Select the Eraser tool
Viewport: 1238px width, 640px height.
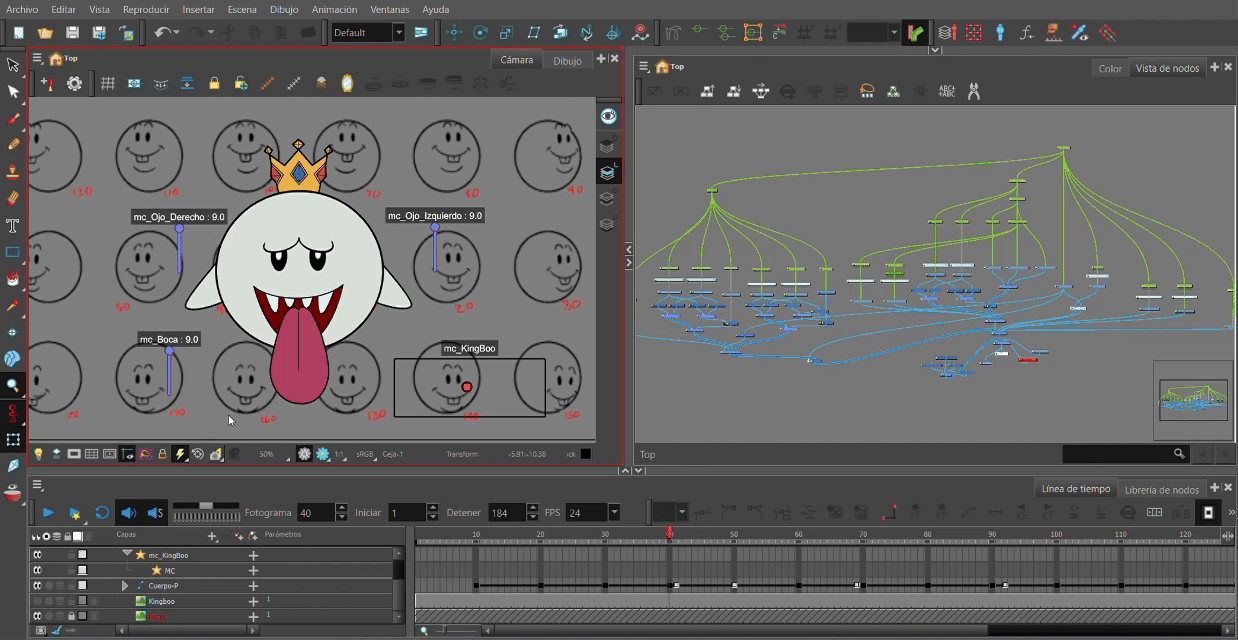click(x=13, y=198)
